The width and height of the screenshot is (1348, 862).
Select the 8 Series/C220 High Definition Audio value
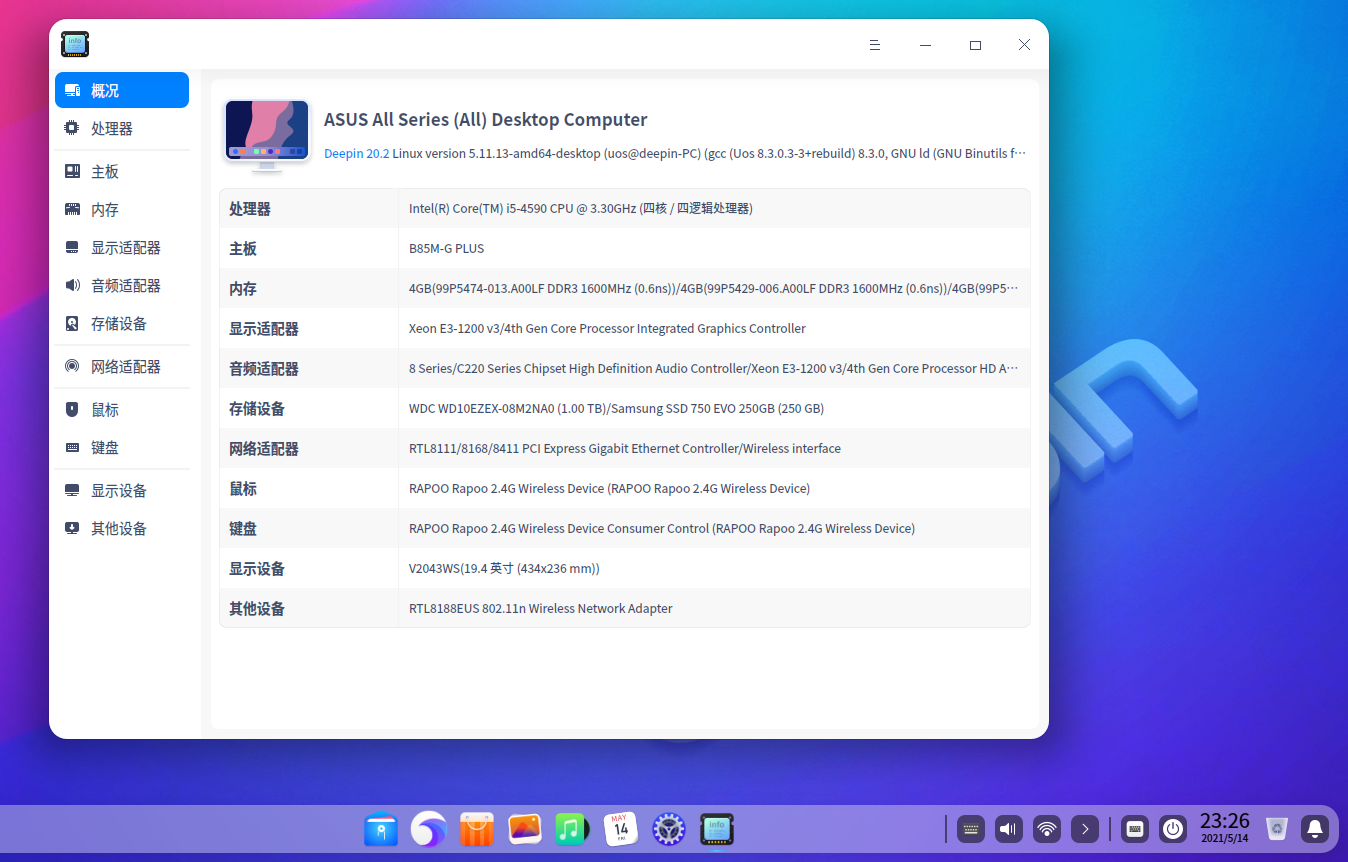[714, 369]
